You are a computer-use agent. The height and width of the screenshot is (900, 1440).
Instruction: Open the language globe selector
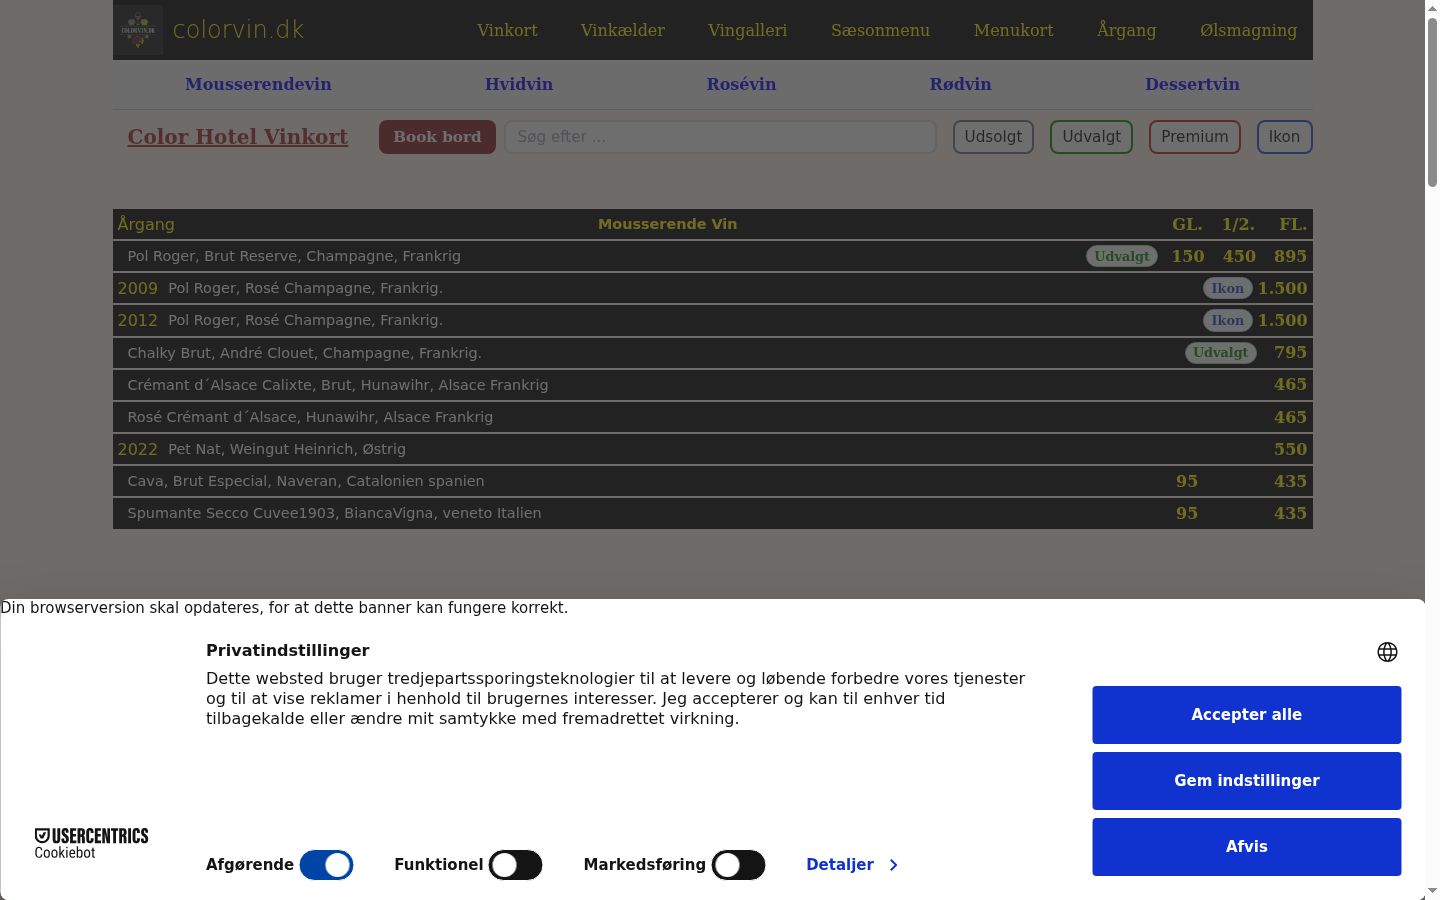(1387, 652)
